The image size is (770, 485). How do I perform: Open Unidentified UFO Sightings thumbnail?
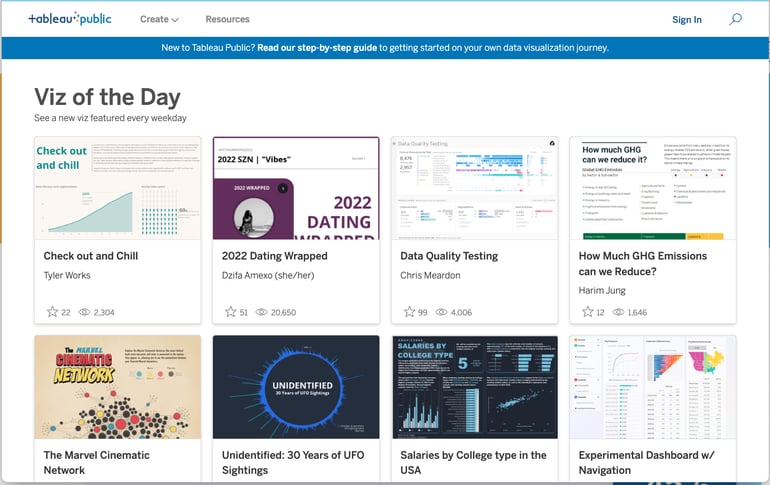[296, 387]
